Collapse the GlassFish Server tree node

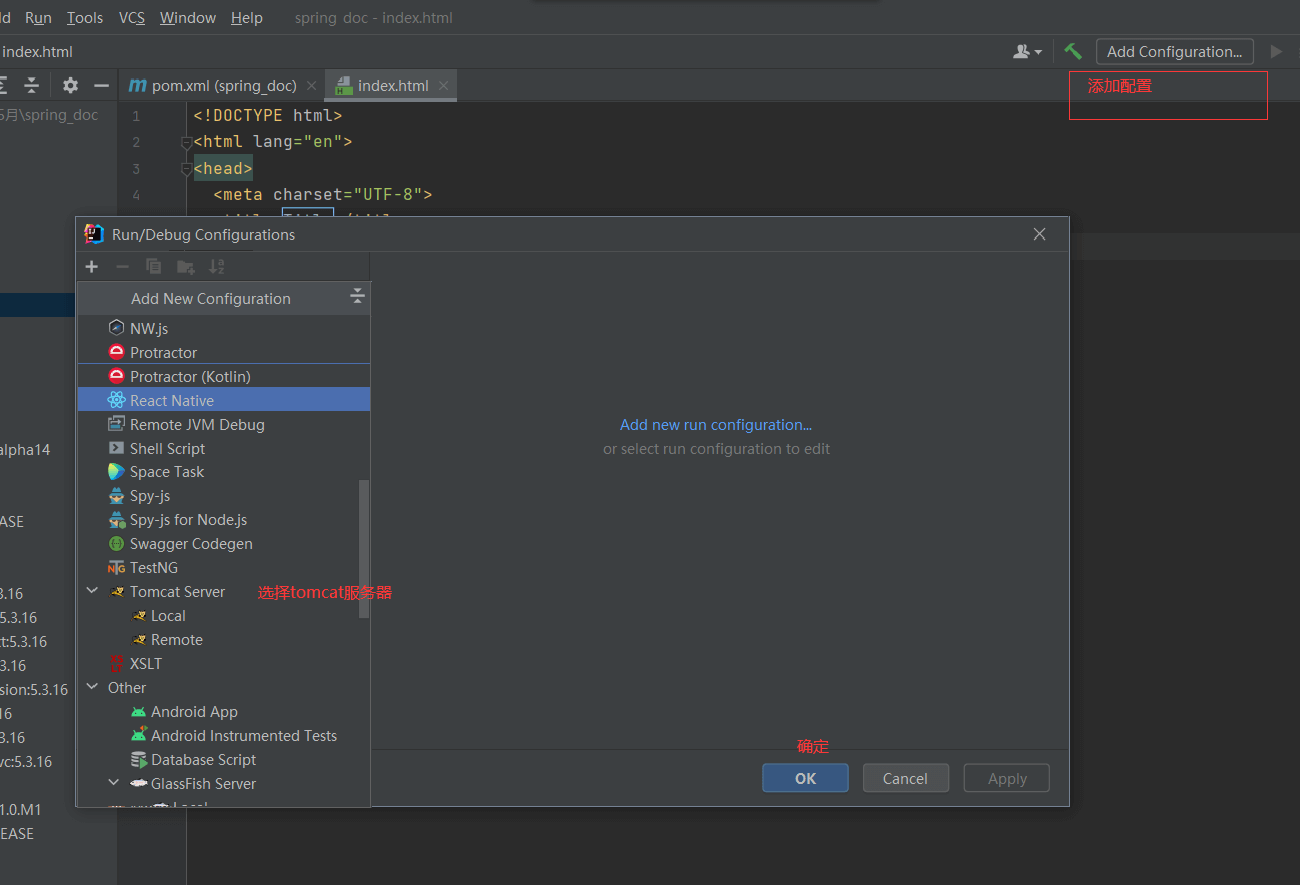[x=113, y=783]
